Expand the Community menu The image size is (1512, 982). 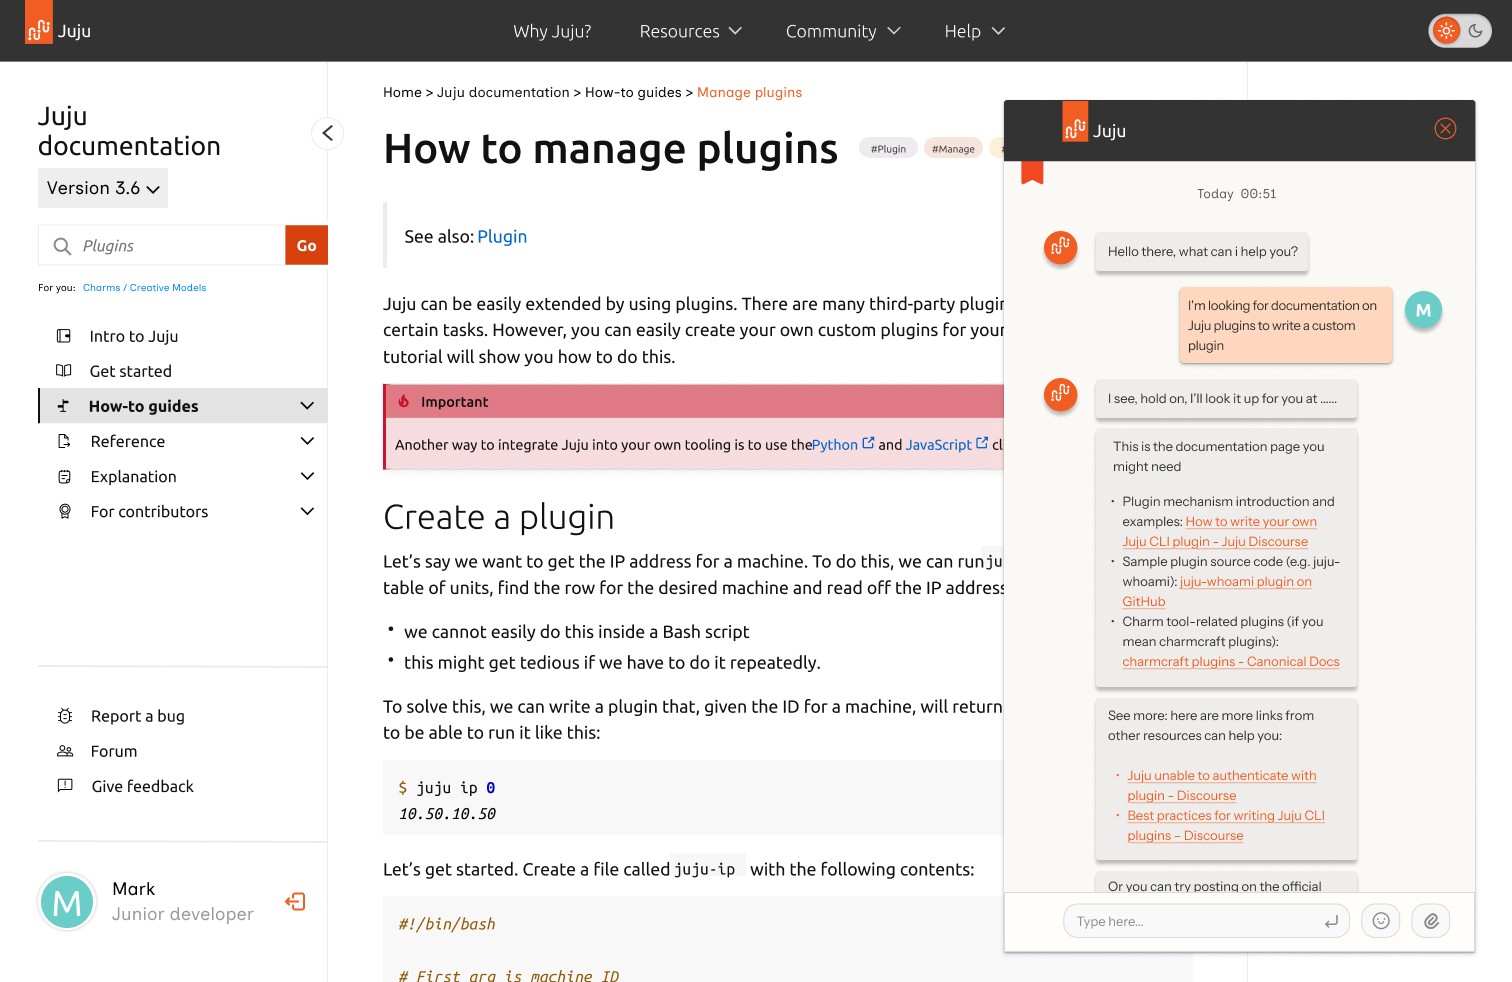[843, 31]
